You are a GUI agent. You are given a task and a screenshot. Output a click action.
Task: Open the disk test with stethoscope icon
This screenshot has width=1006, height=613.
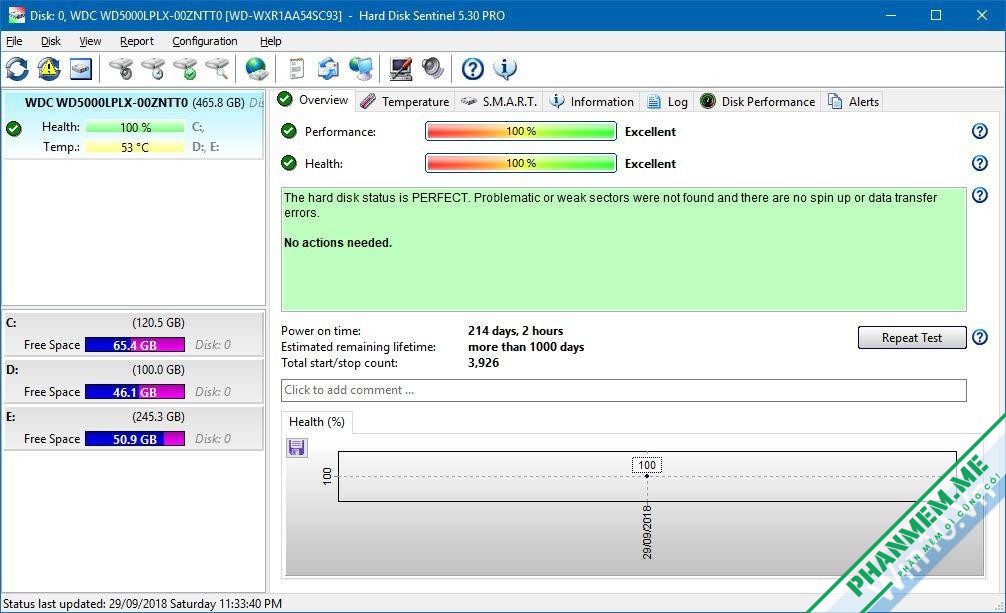tap(121, 69)
